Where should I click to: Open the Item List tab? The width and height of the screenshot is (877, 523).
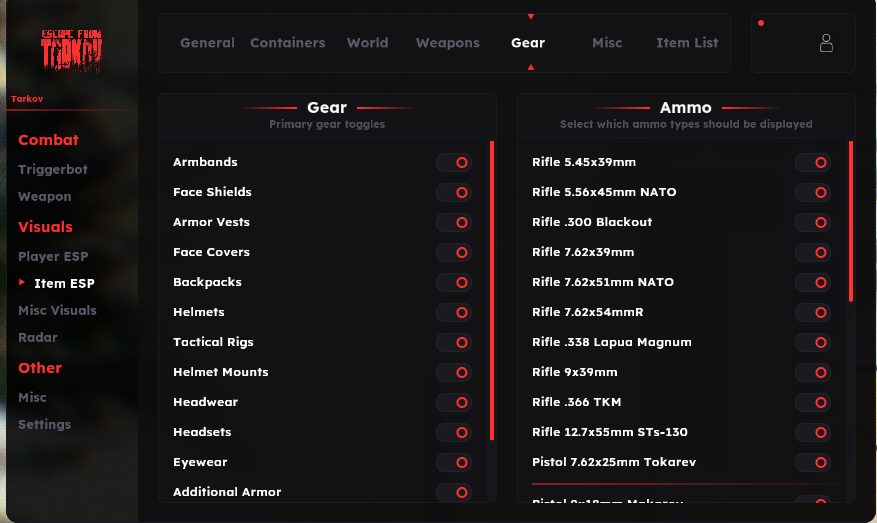(x=687, y=43)
